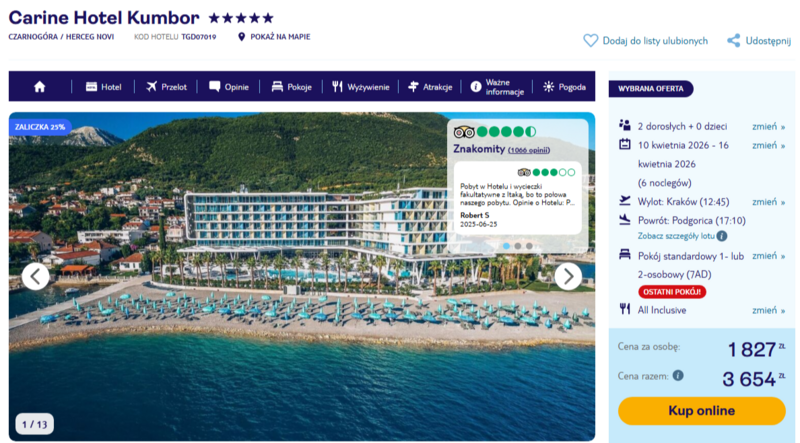800x443 pixels.
Task: Click the heart icon for favorites list
Action: click(x=590, y=41)
